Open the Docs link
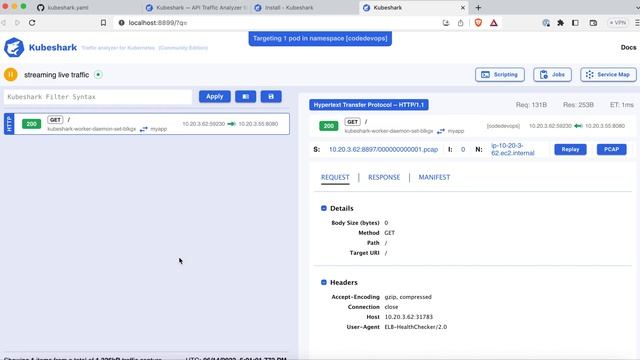640x360 pixels. click(x=628, y=47)
